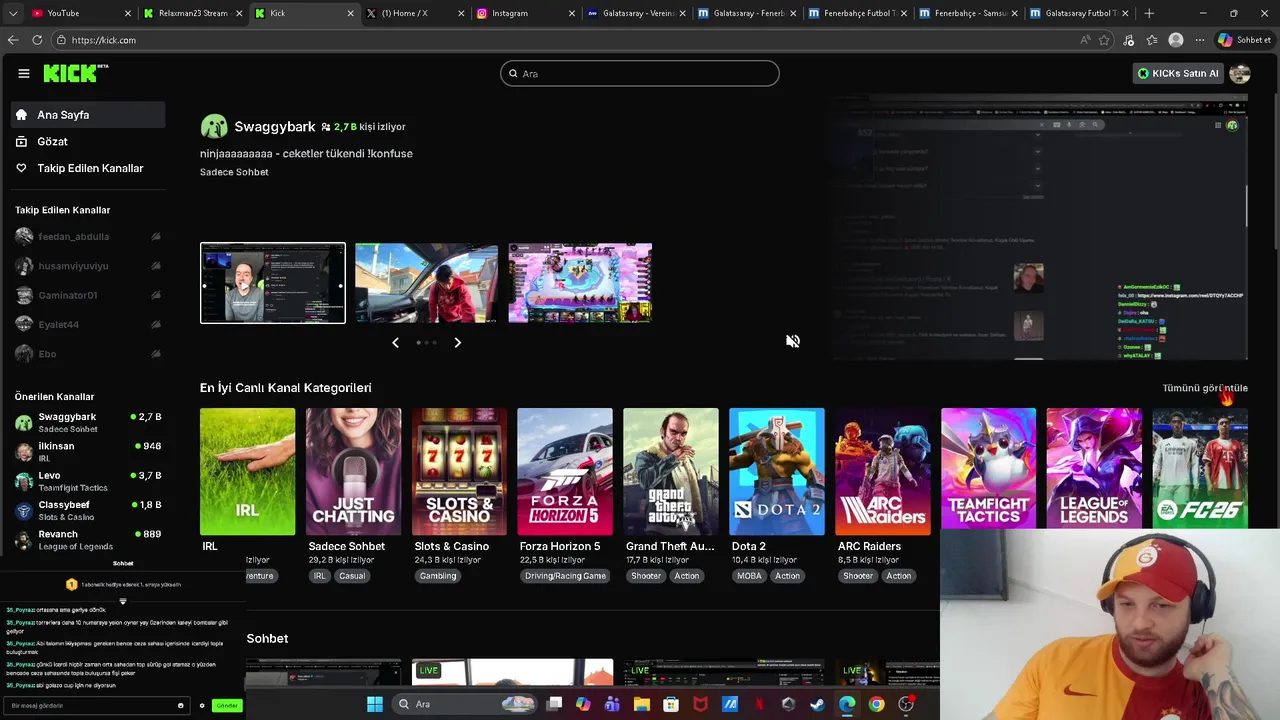Open the Slots & Casino category card
This screenshot has width=1280, height=720.
459,471
